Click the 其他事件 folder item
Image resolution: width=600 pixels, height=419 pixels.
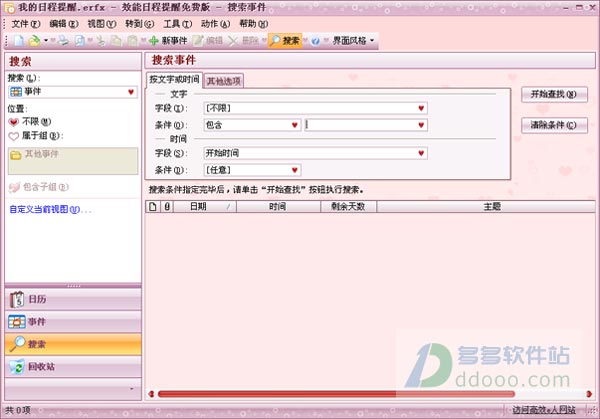pyautogui.click(x=35, y=154)
